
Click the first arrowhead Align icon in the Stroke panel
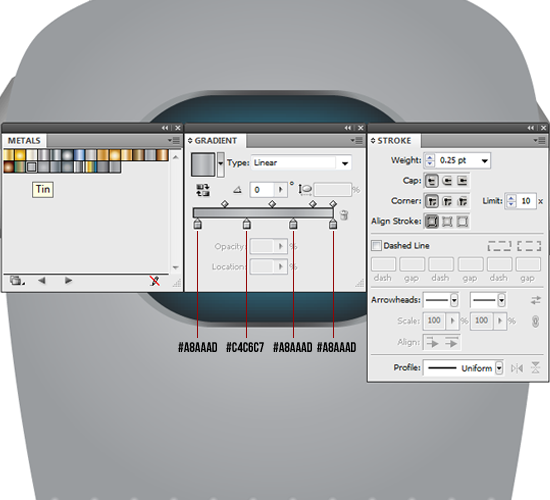(x=432, y=342)
